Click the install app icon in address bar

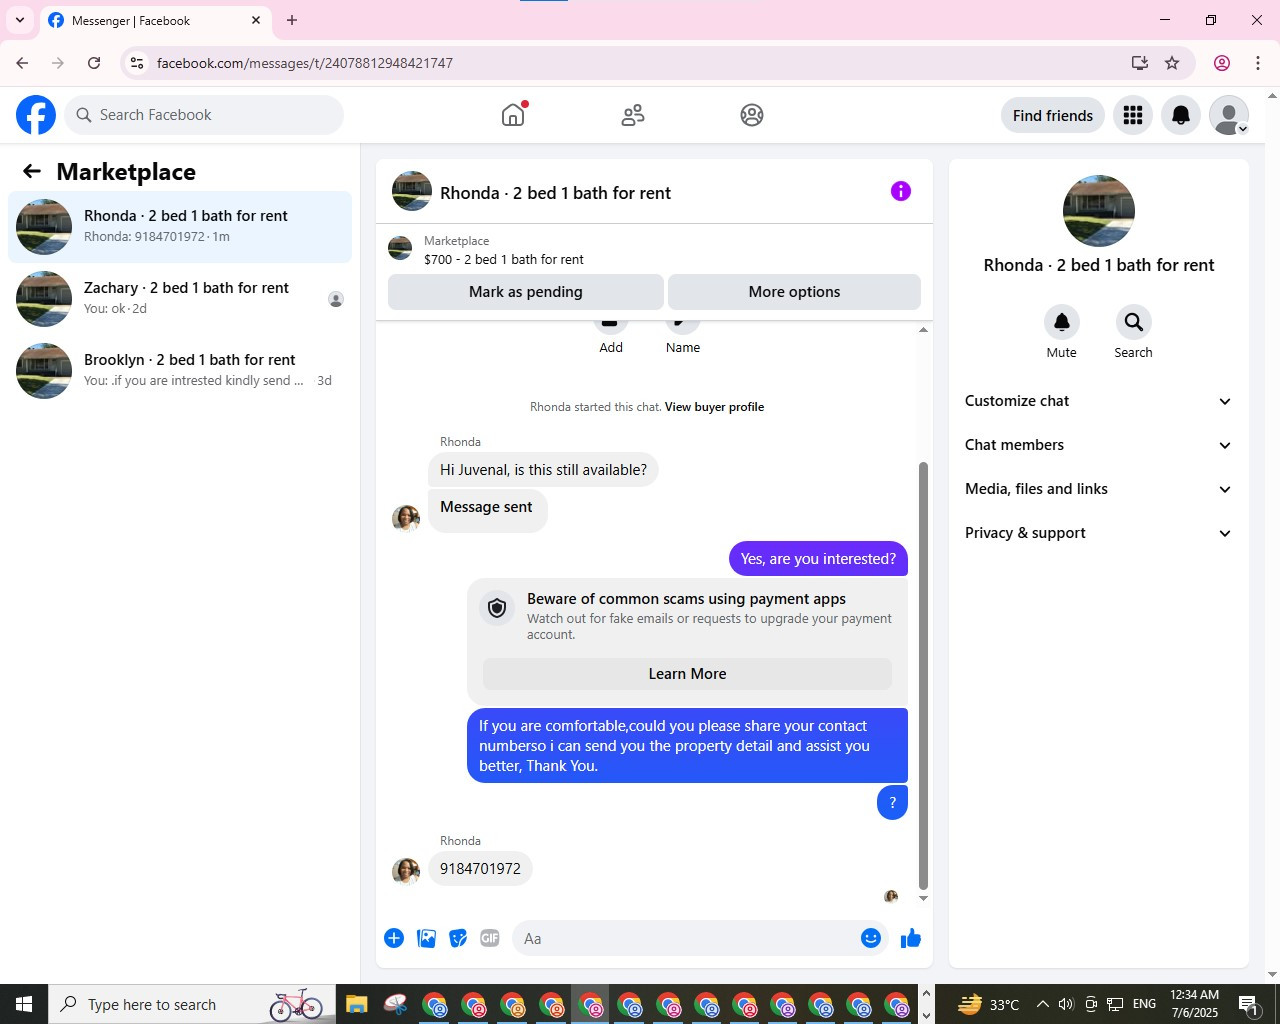(1139, 63)
